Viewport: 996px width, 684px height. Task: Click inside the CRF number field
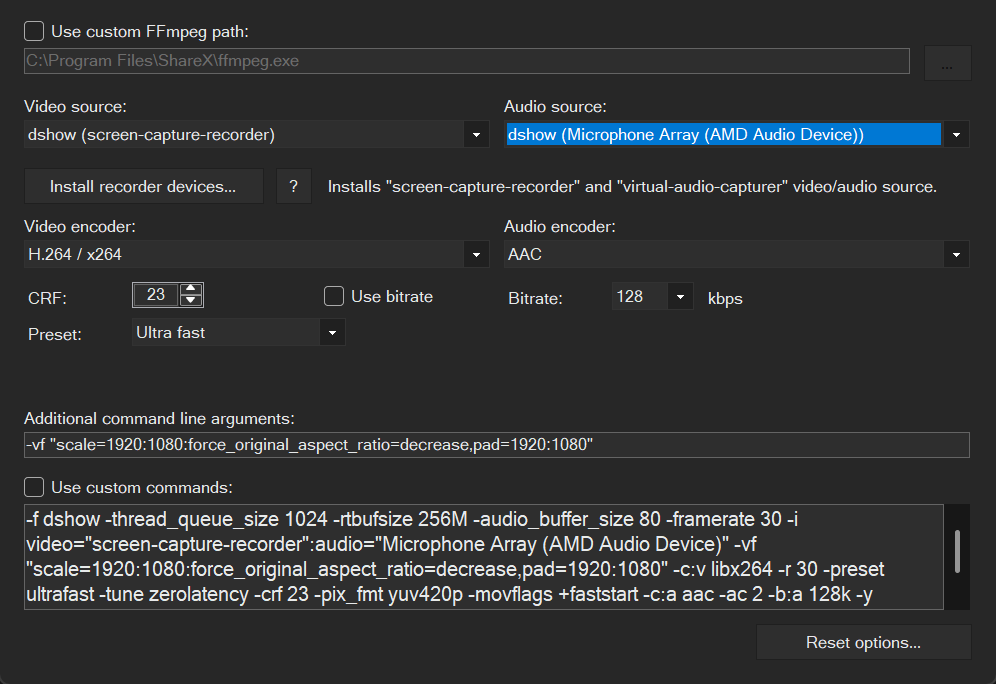pyautogui.click(x=156, y=295)
